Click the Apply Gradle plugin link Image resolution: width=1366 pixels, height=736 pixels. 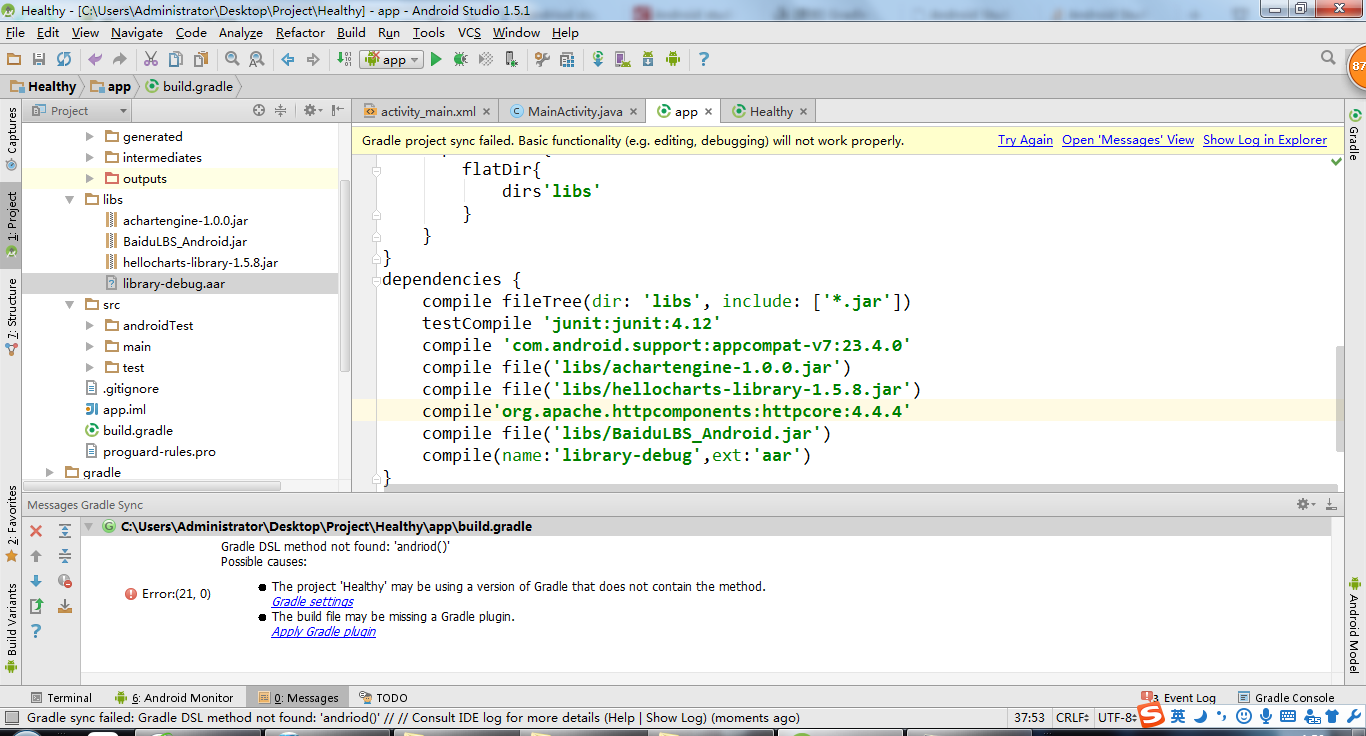pyautogui.click(x=324, y=632)
